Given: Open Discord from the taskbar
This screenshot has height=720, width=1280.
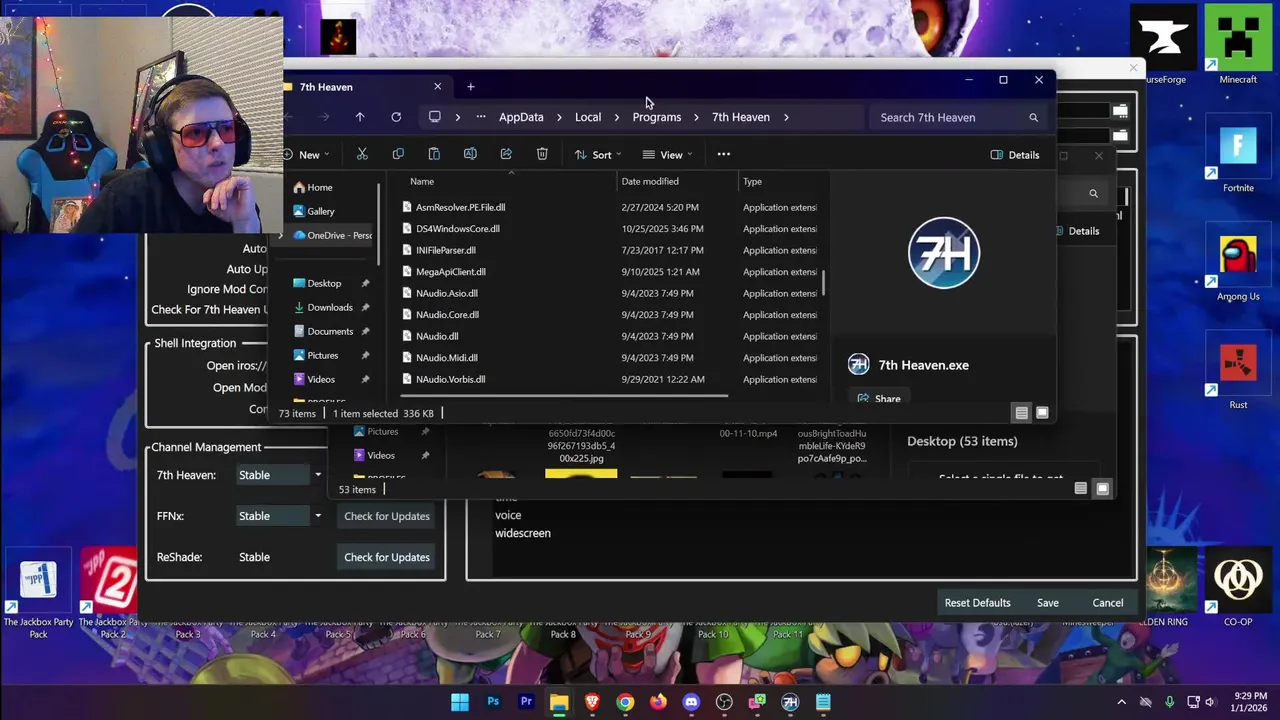Looking at the screenshot, I should 691,702.
